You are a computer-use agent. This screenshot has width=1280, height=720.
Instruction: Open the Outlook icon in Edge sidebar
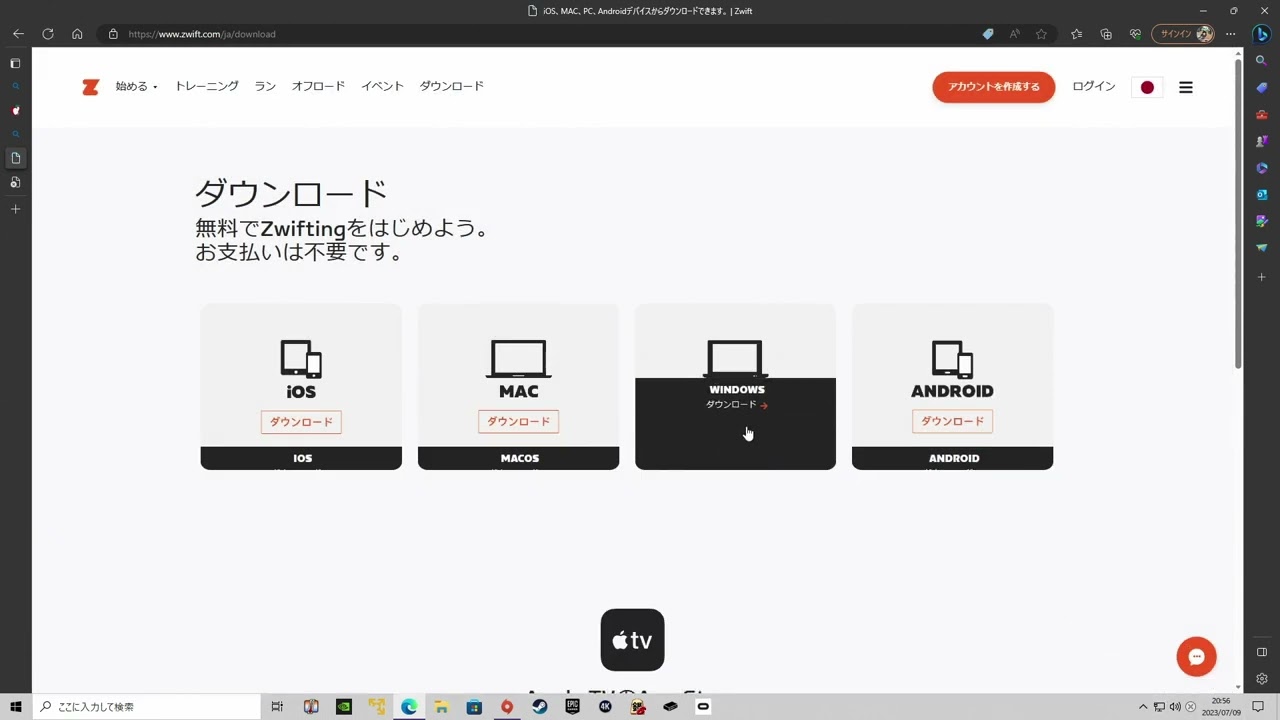pos(1262,194)
